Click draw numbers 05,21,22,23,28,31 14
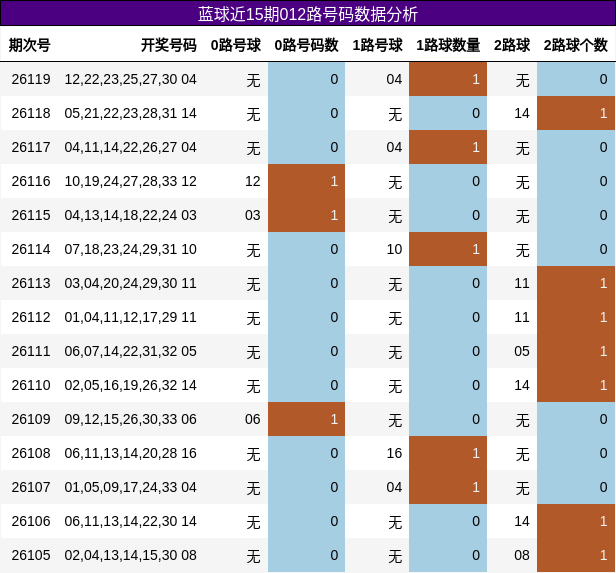616x573 pixels. pyautogui.click(x=130, y=114)
